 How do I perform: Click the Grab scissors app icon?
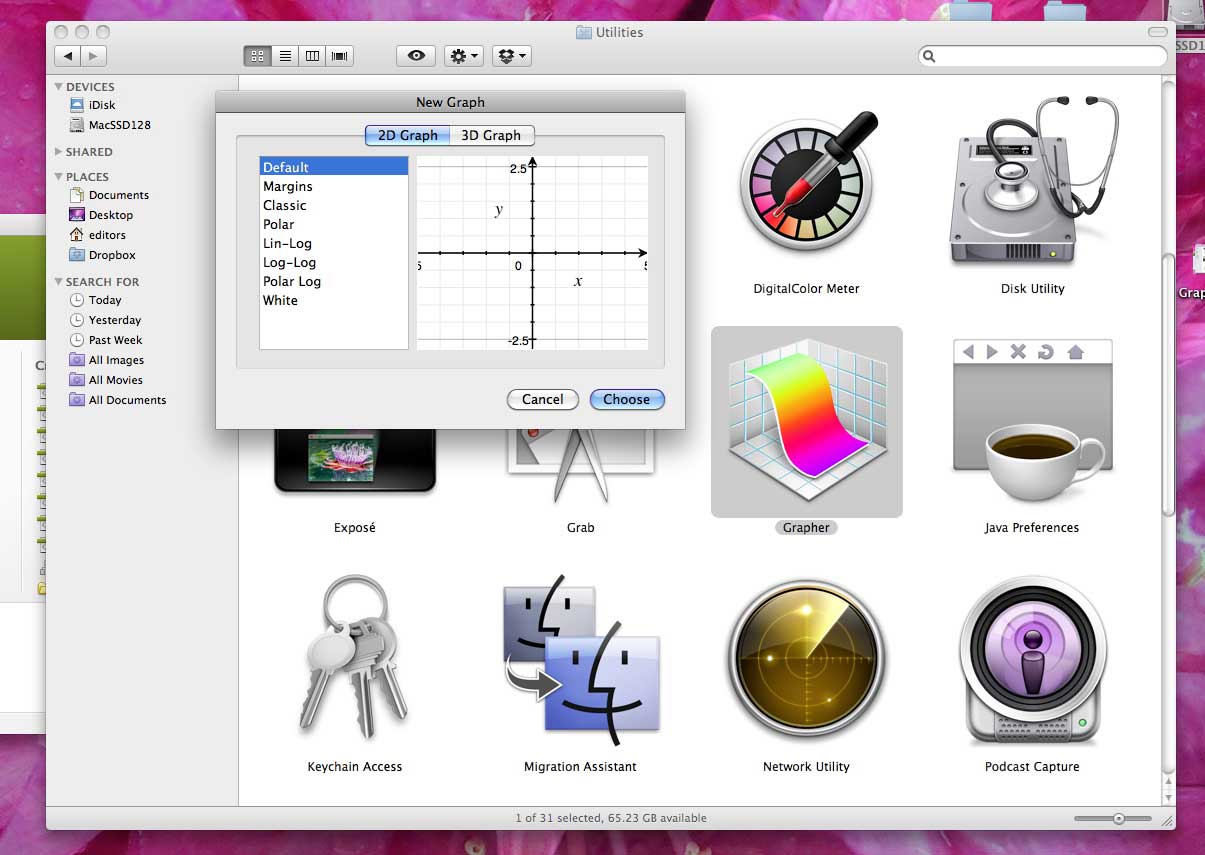580,465
